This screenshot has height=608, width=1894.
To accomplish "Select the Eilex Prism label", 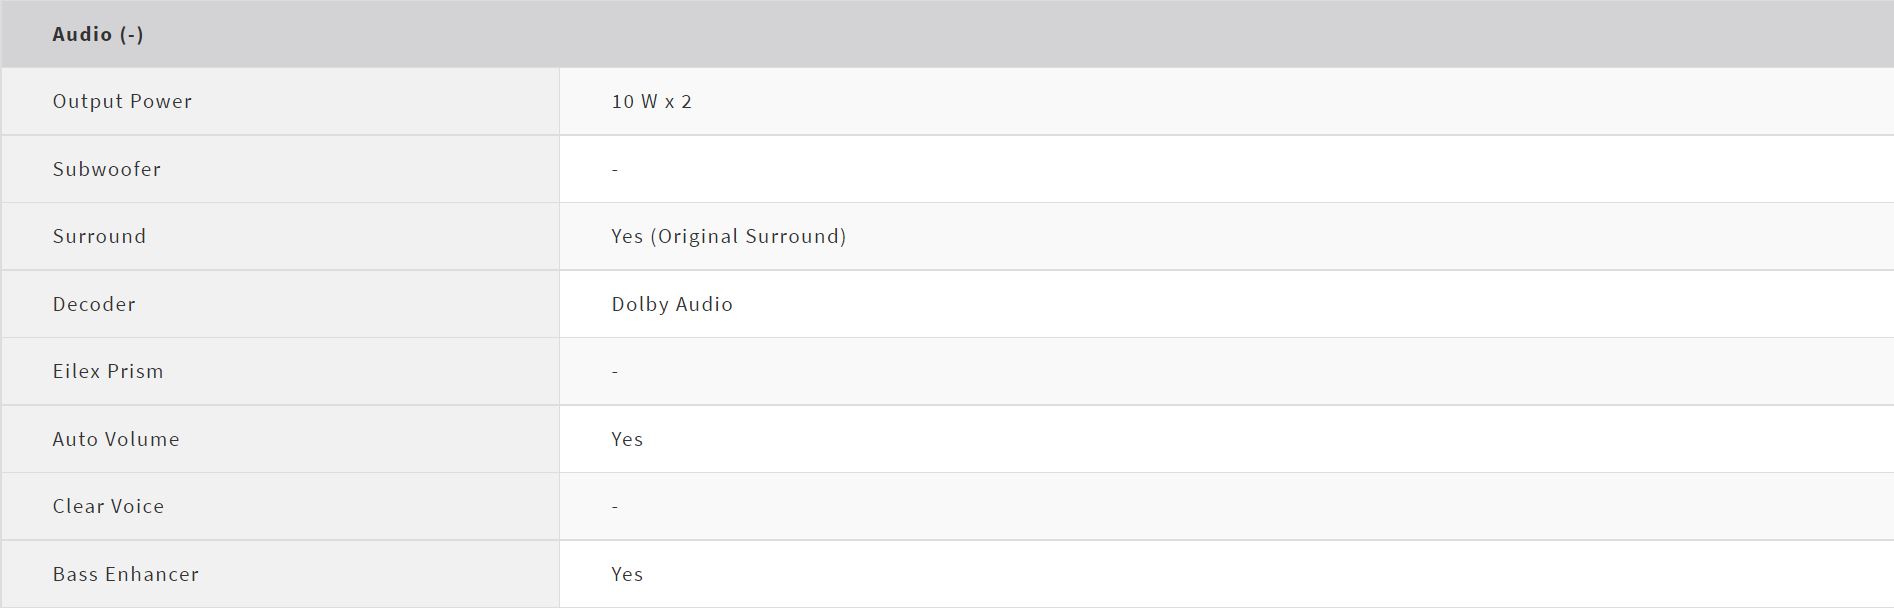I will tap(107, 371).
